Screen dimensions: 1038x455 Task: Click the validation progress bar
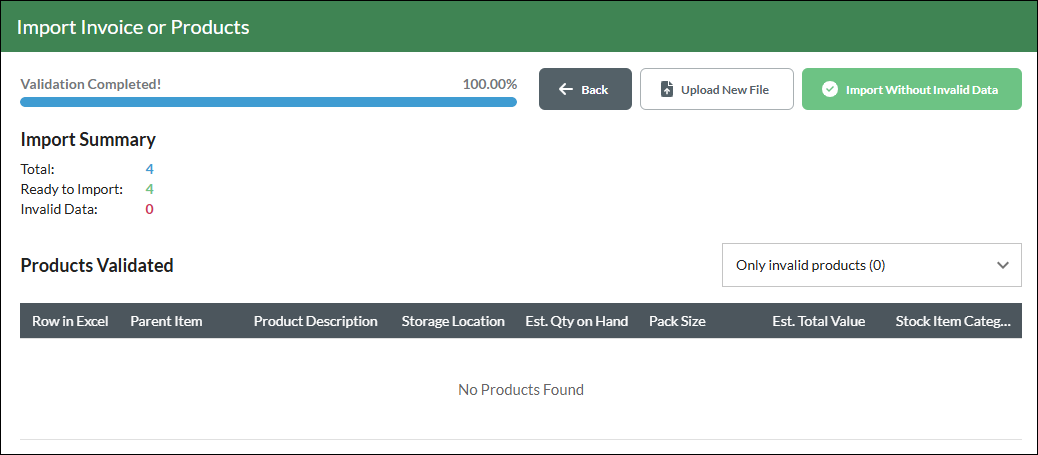(268, 102)
